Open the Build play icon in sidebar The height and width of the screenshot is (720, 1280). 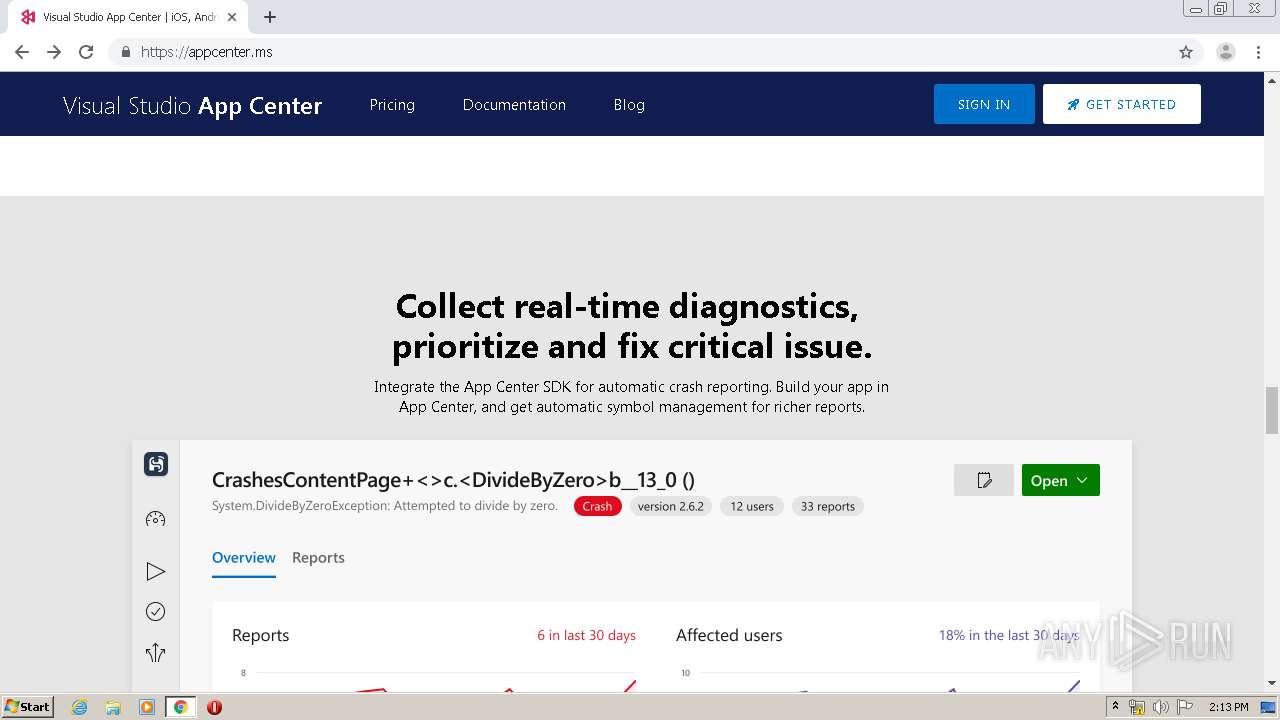coord(155,571)
